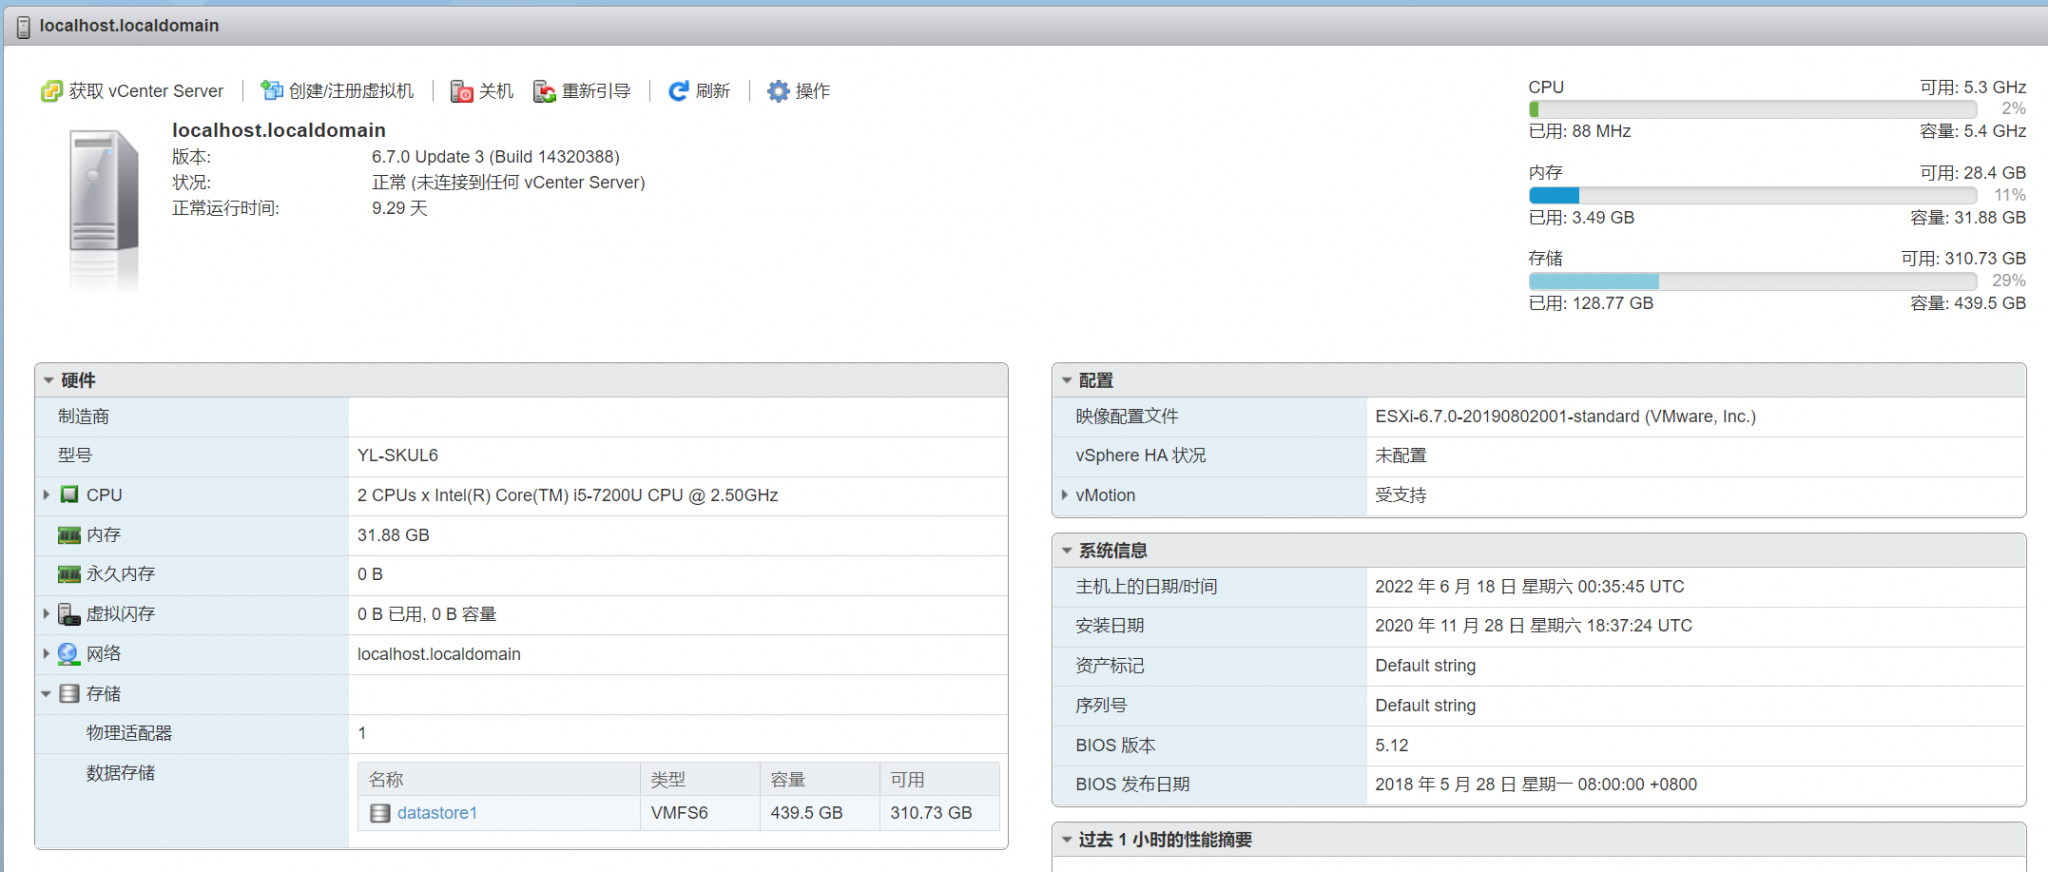Click the persistent memory (永久内存) icon
2048x872 pixels.
[69, 574]
